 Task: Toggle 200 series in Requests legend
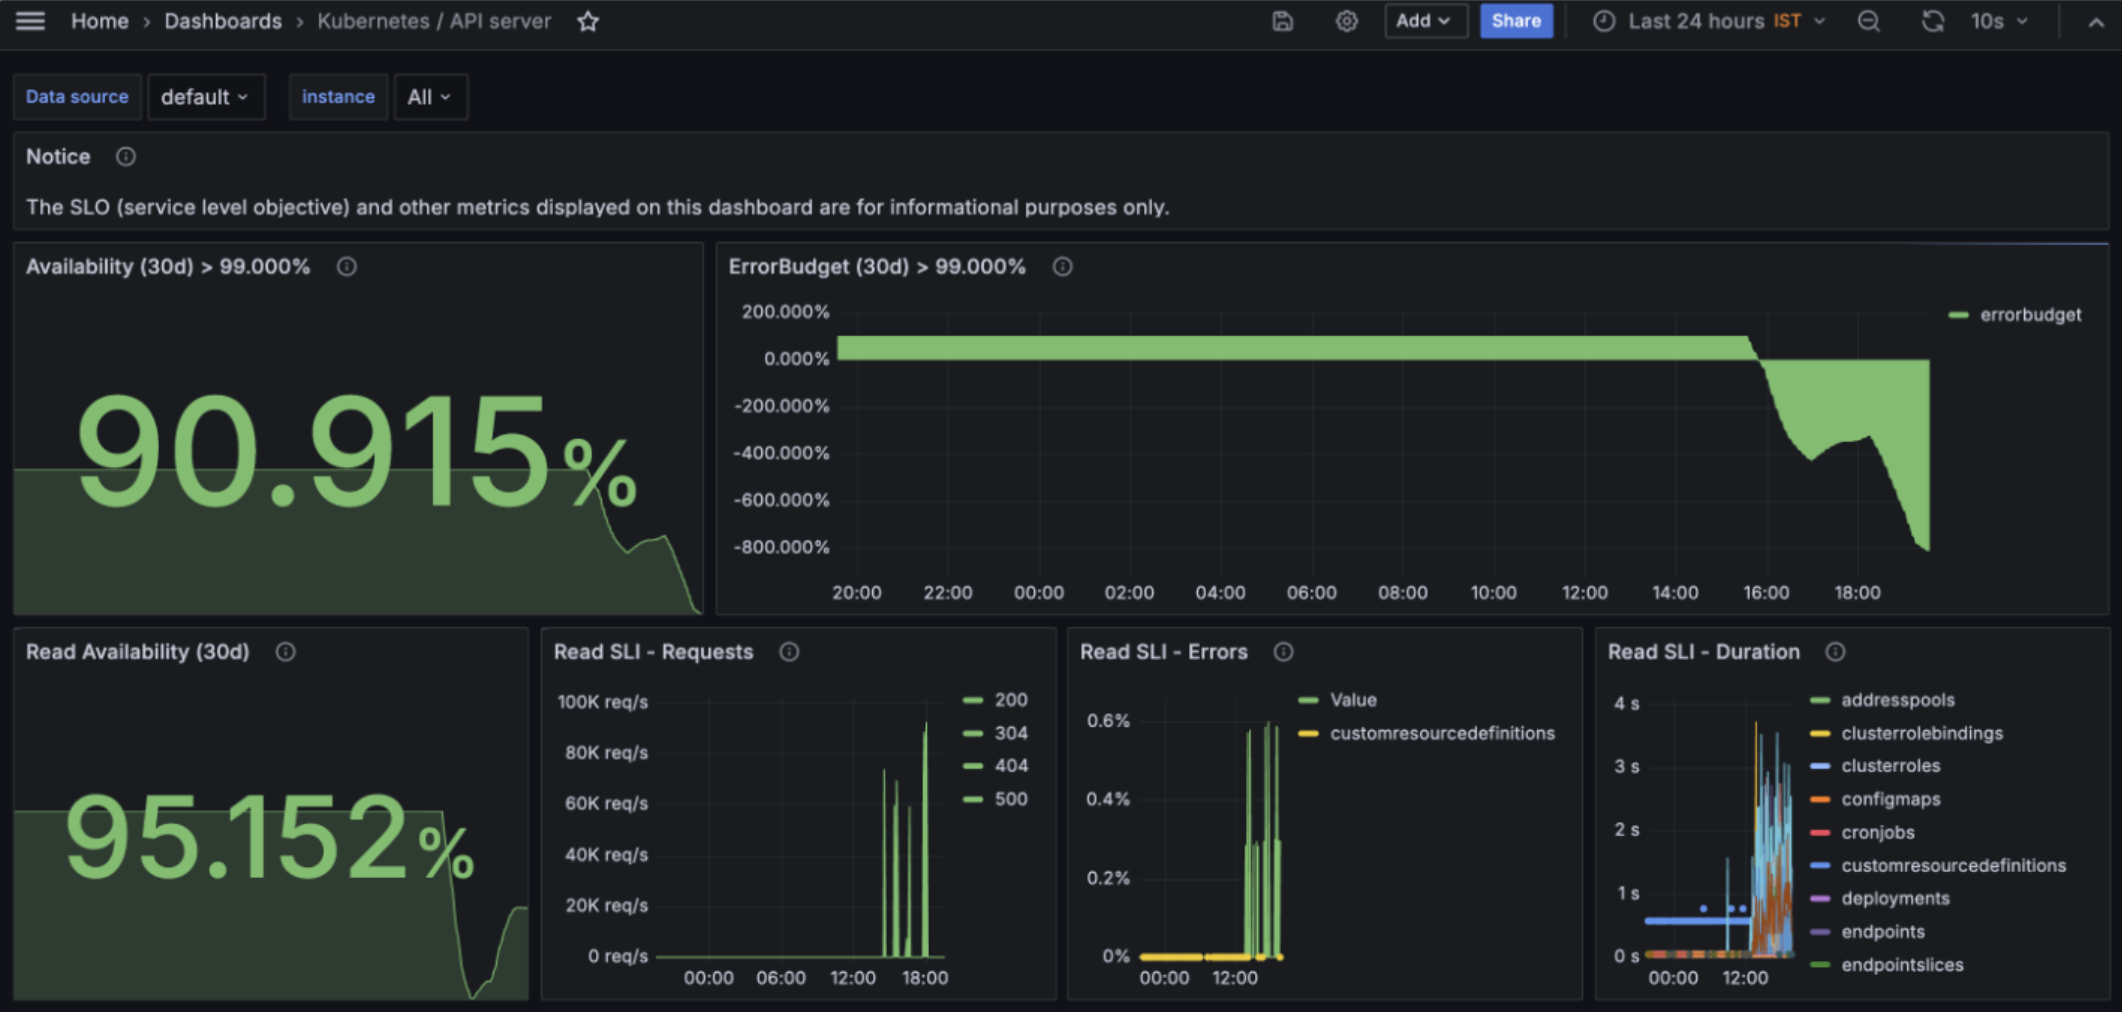[1011, 700]
